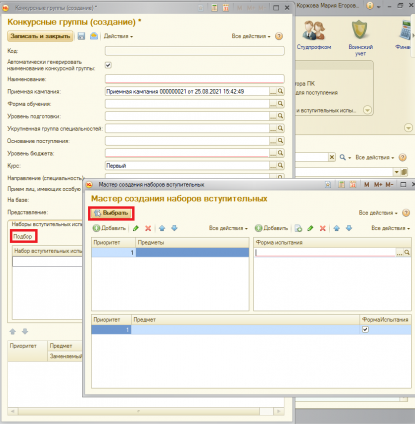Open Все действия in Мастер создания header

coord(378,213)
